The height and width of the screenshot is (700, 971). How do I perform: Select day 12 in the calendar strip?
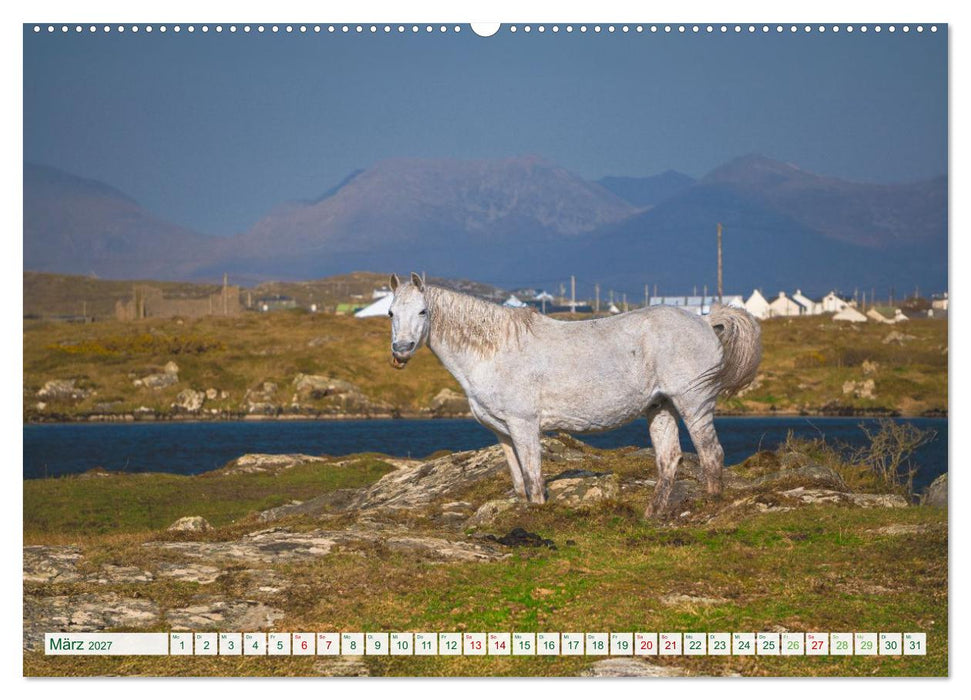click(x=450, y=644)
